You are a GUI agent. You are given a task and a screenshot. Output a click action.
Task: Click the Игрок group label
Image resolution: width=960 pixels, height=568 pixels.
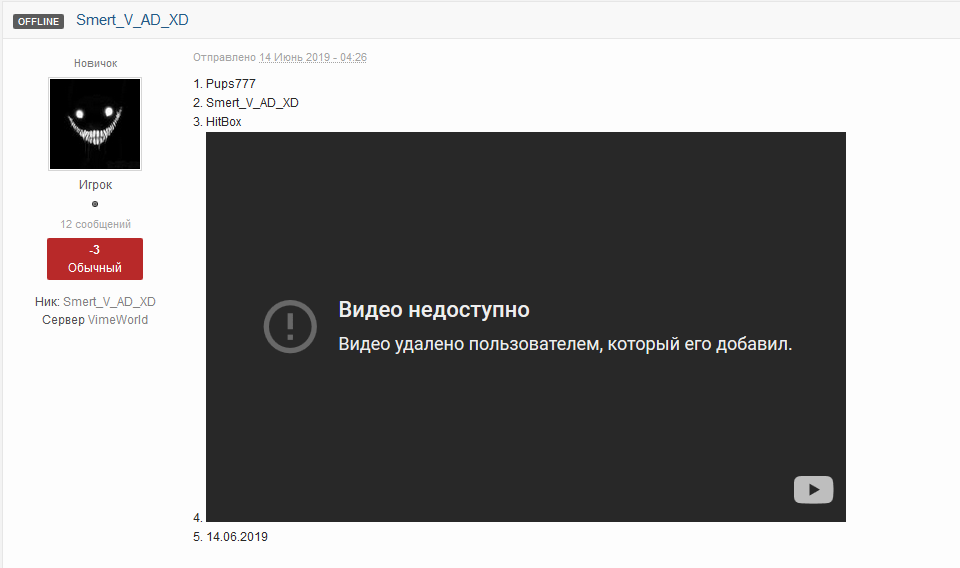tap(96, 184)
